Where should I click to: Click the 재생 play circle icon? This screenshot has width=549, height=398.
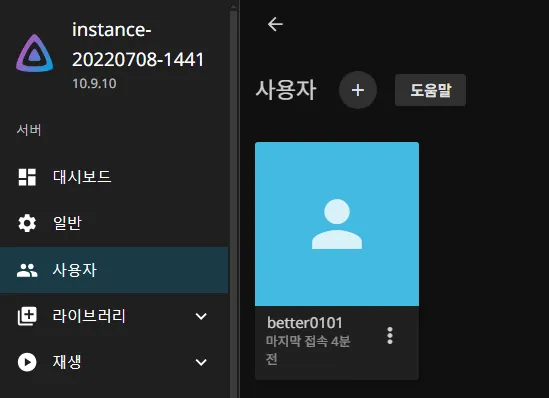click(27, 362)
